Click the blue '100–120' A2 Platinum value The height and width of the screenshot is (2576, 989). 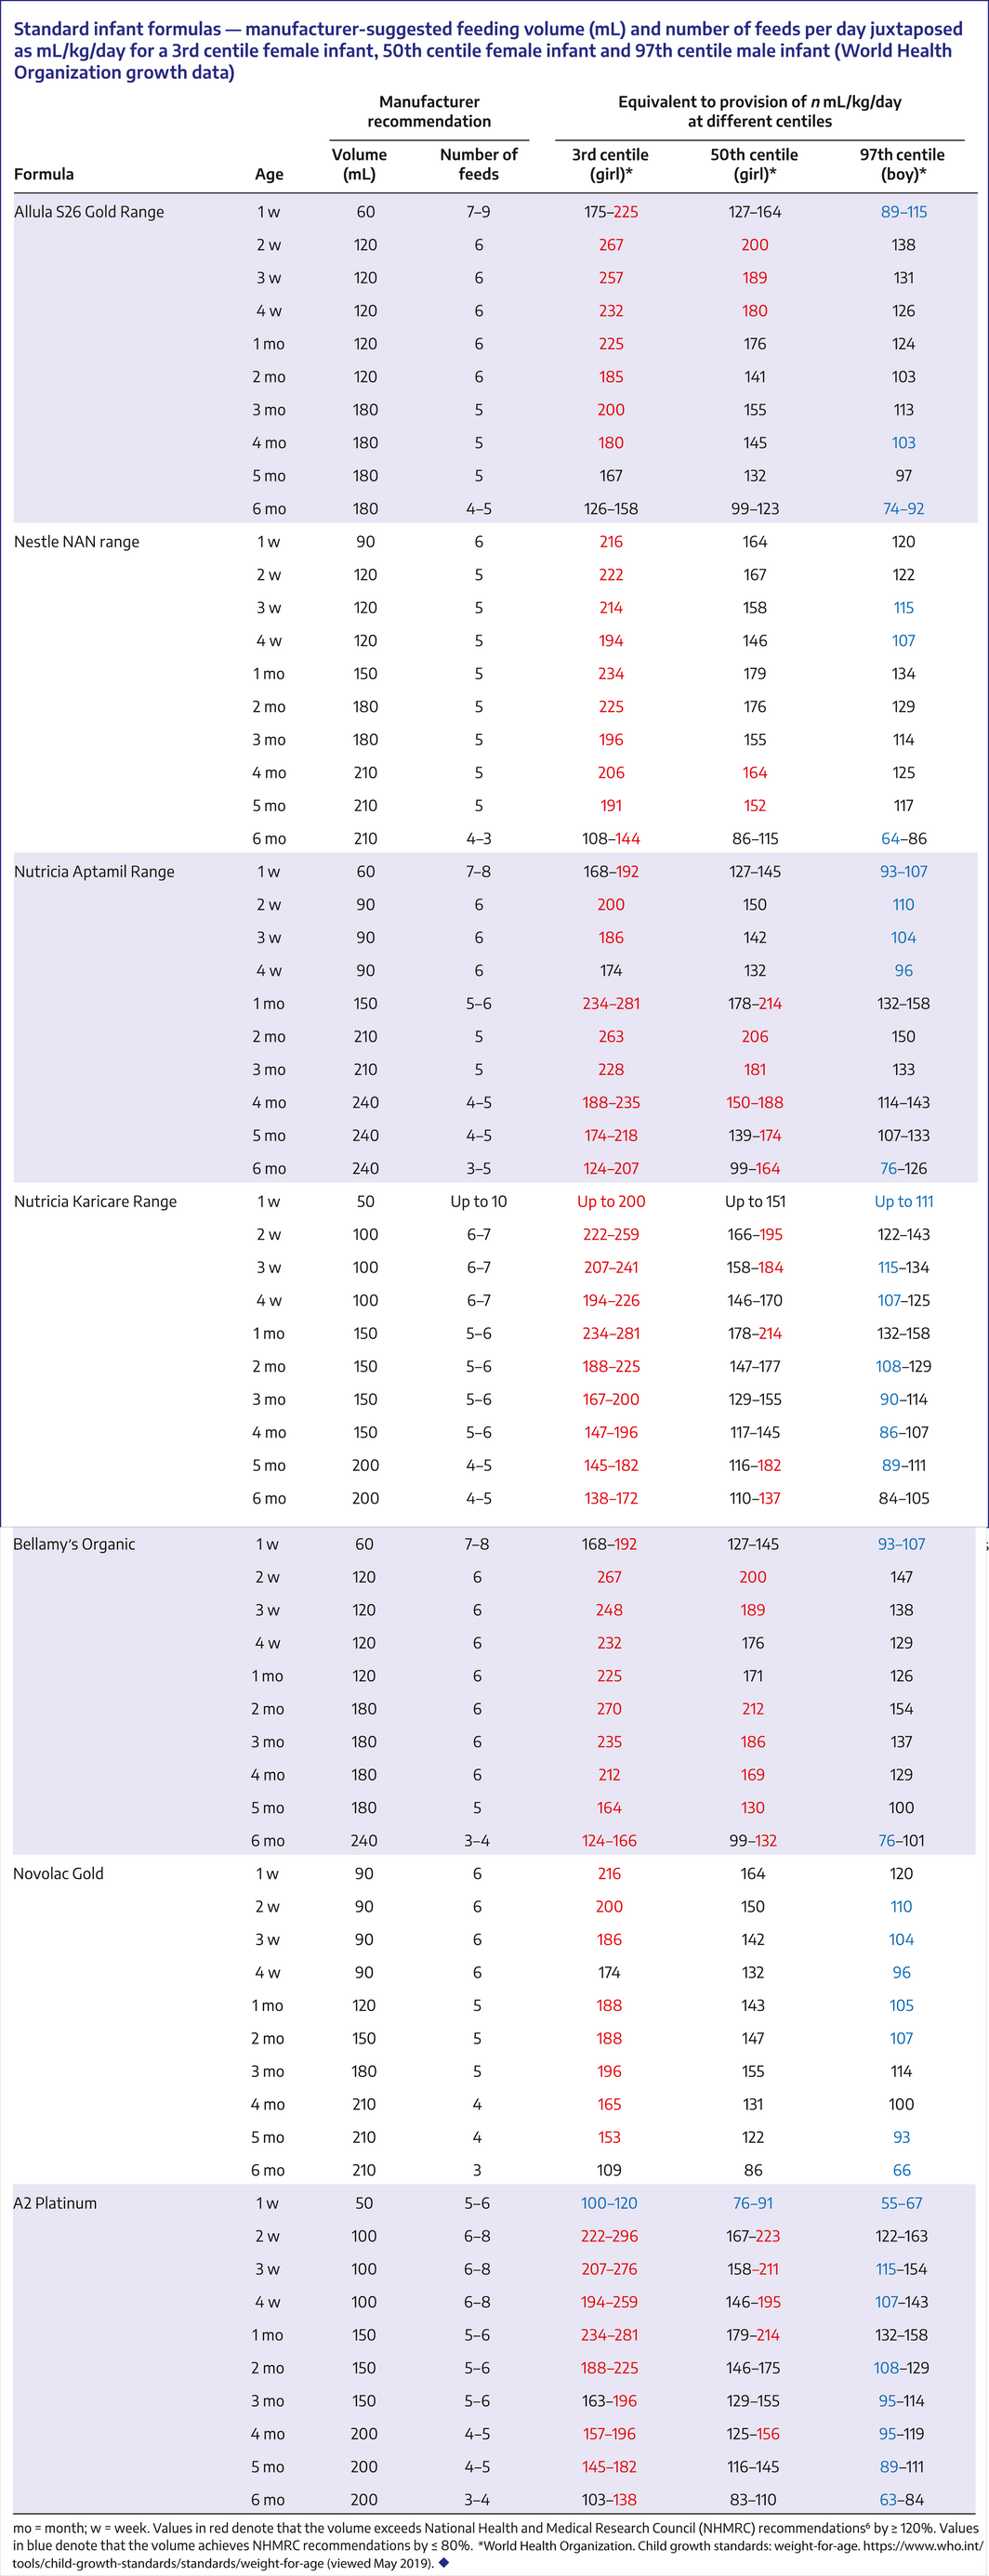[609, 2203]
